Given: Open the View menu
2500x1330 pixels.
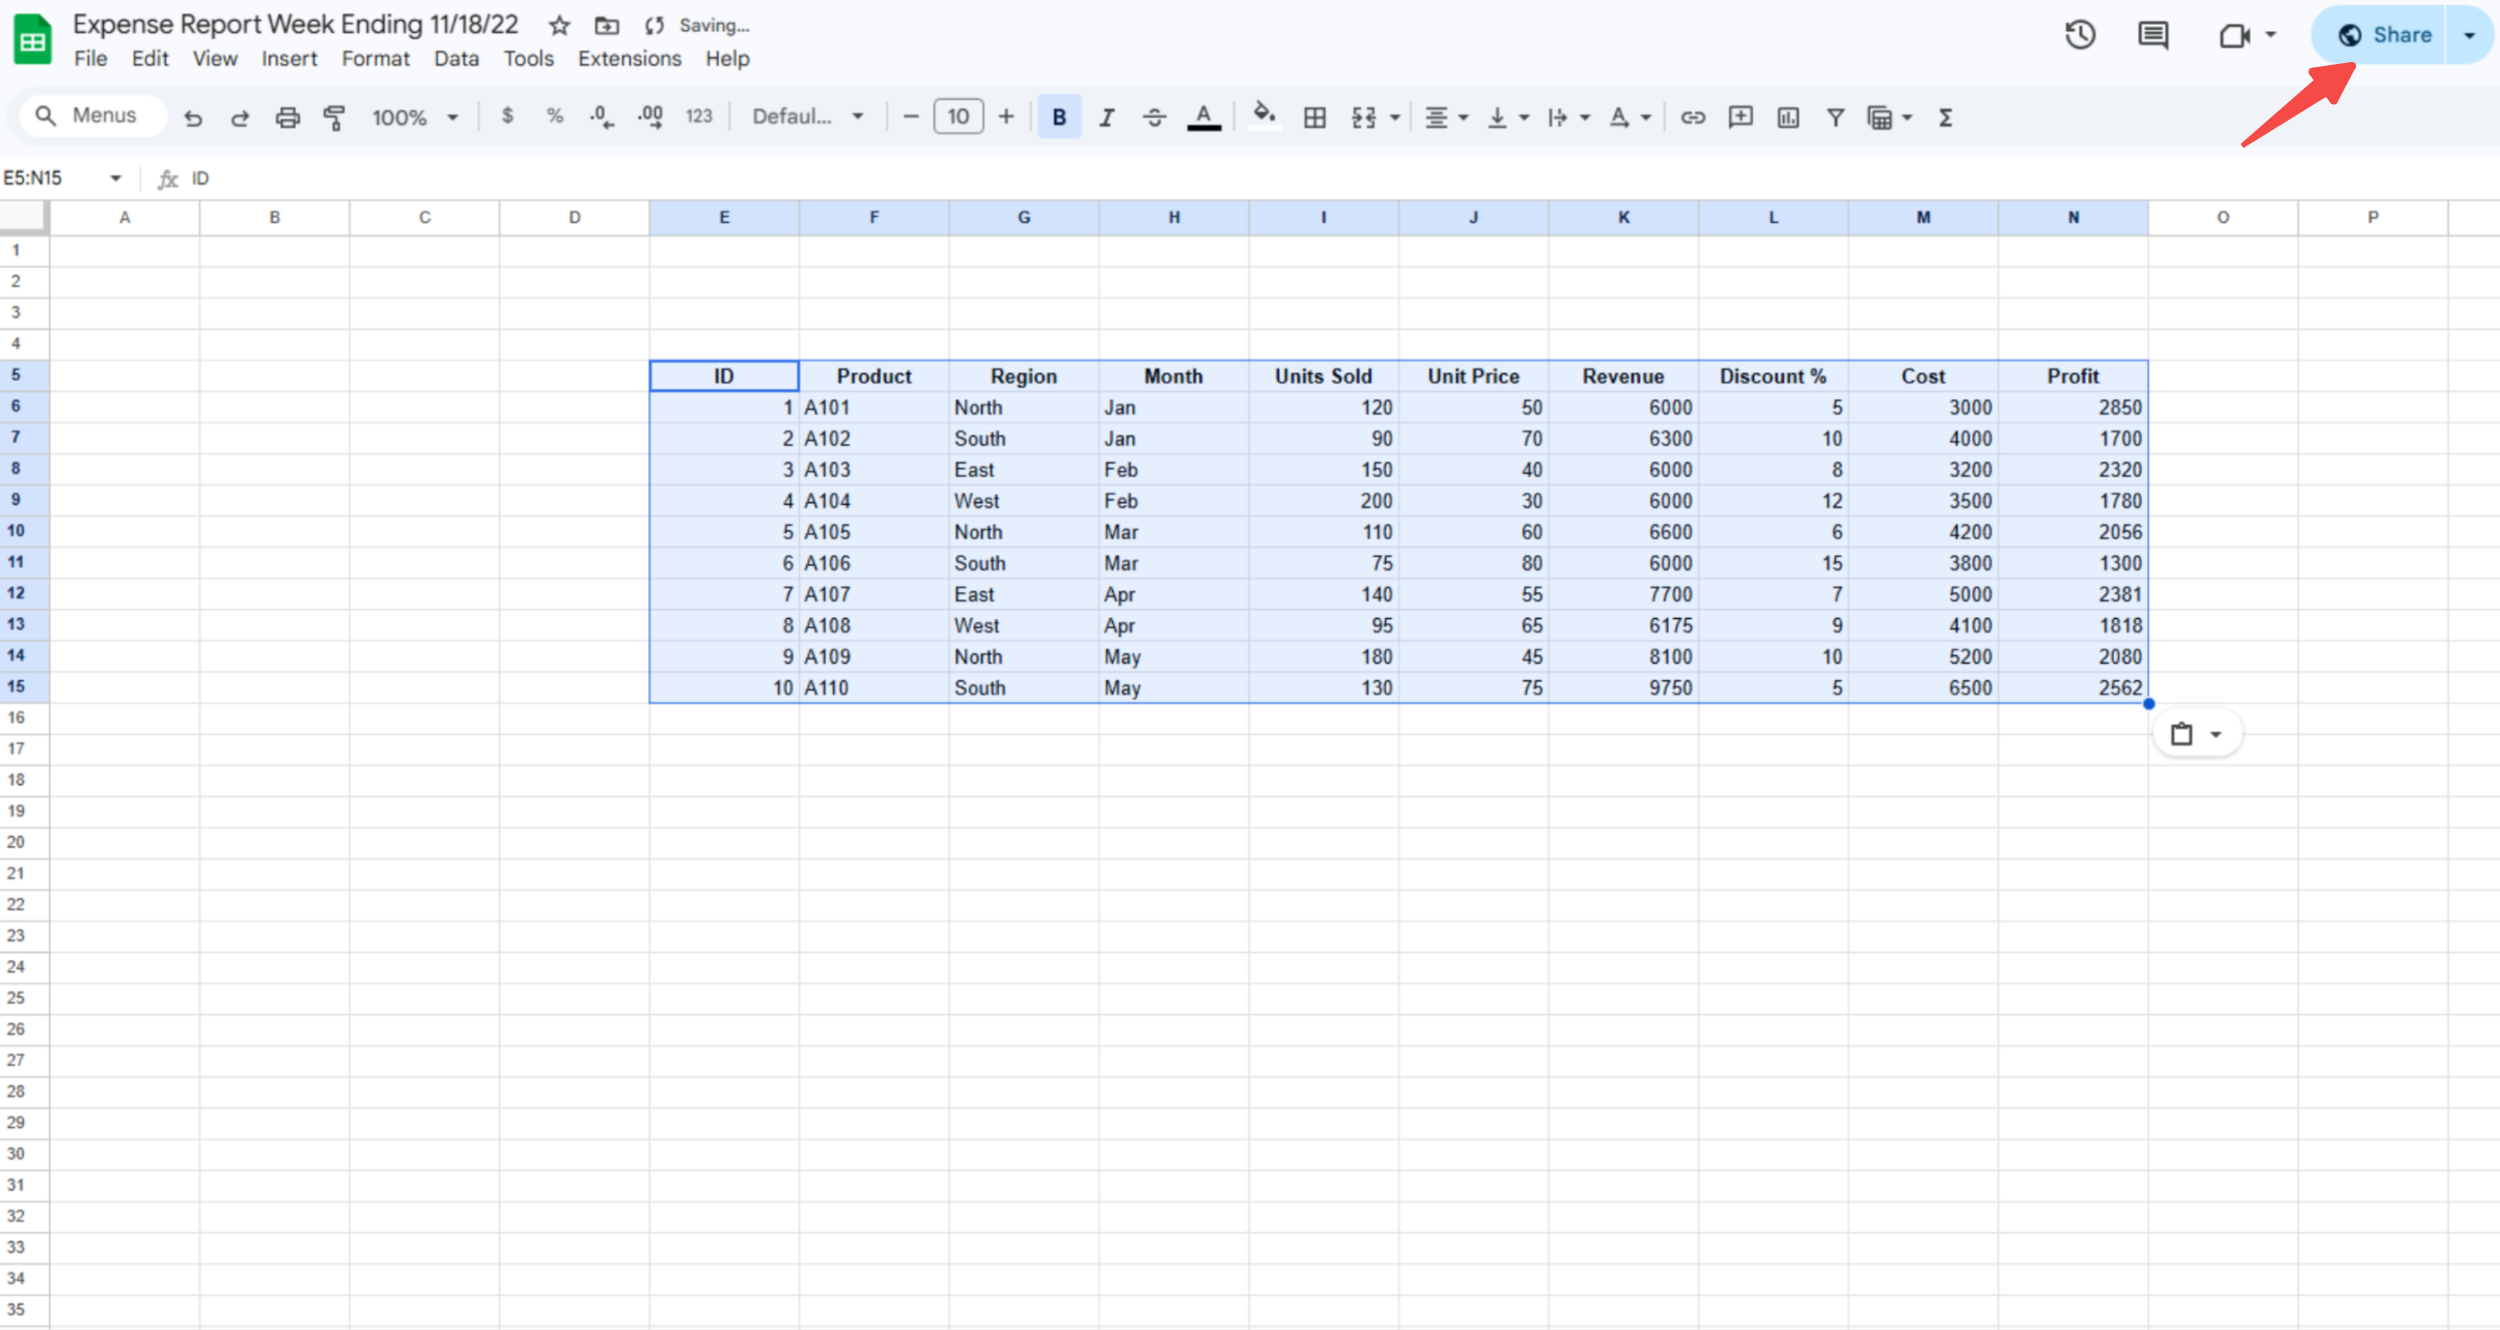Looking at the screenshot, I should click(x=215, y=59).
